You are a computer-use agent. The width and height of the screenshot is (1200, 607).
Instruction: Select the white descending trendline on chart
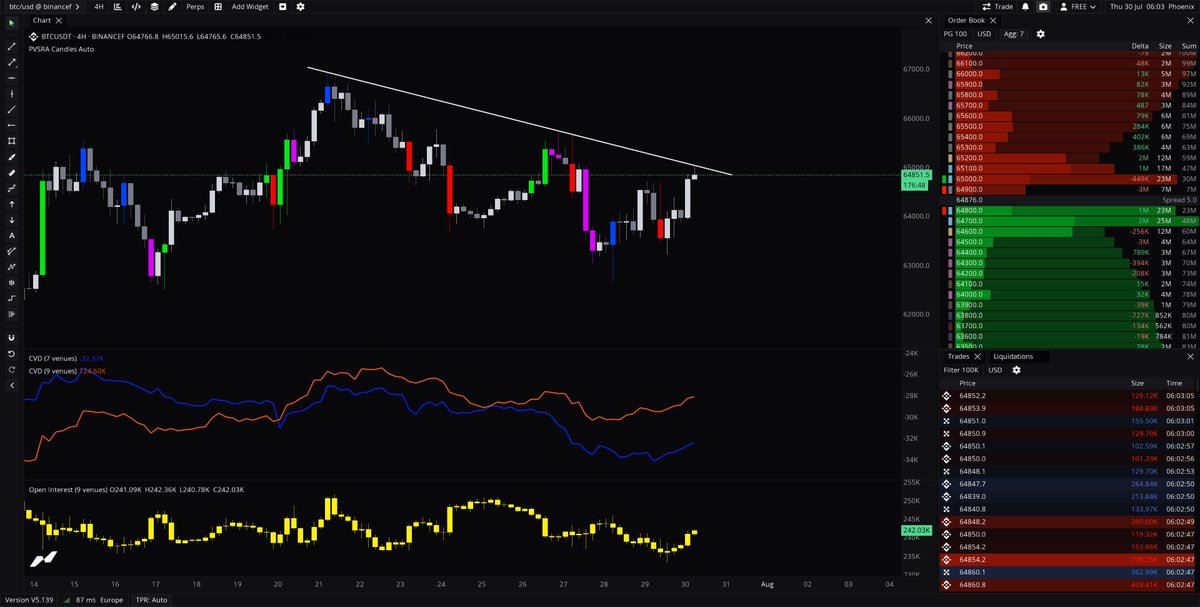520,121
